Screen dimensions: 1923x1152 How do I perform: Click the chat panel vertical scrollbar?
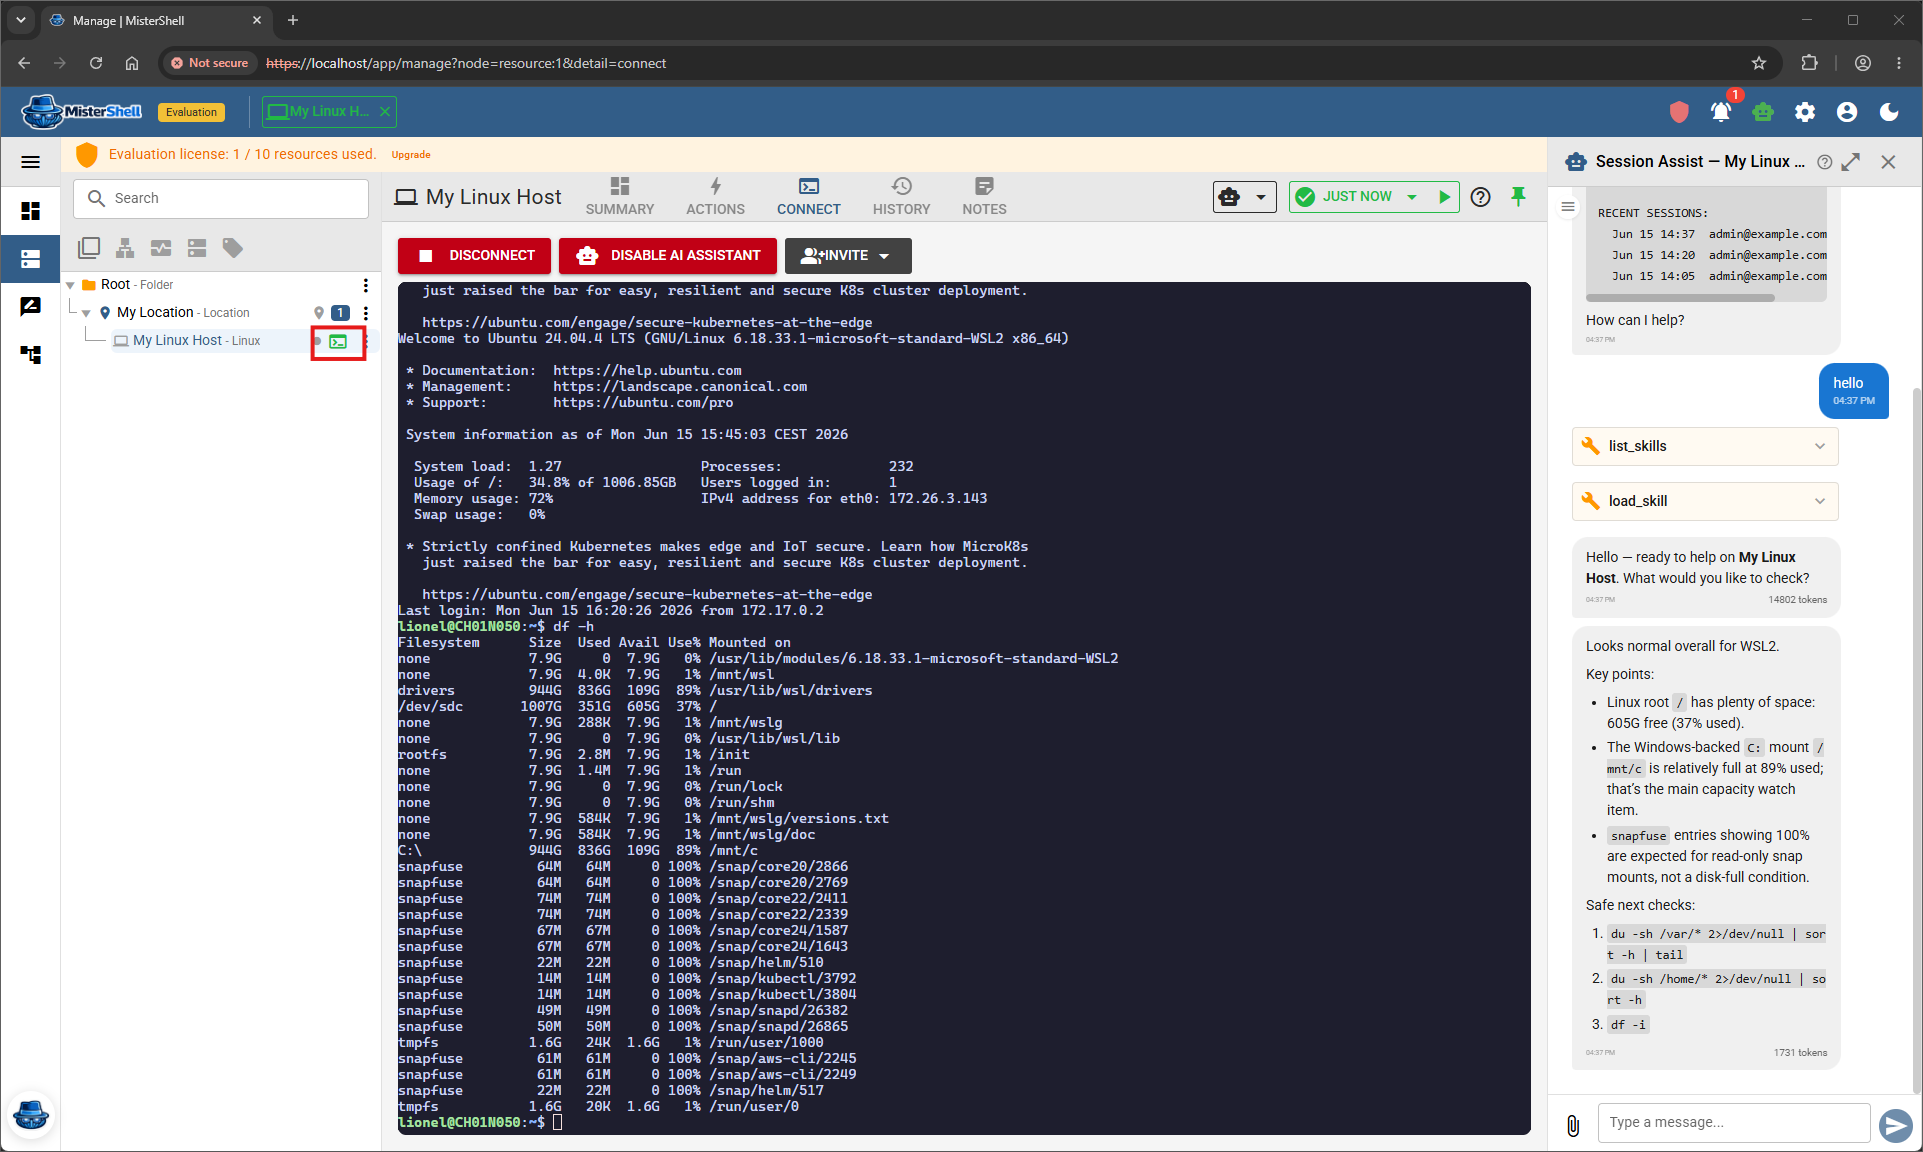coord(1916,740)
